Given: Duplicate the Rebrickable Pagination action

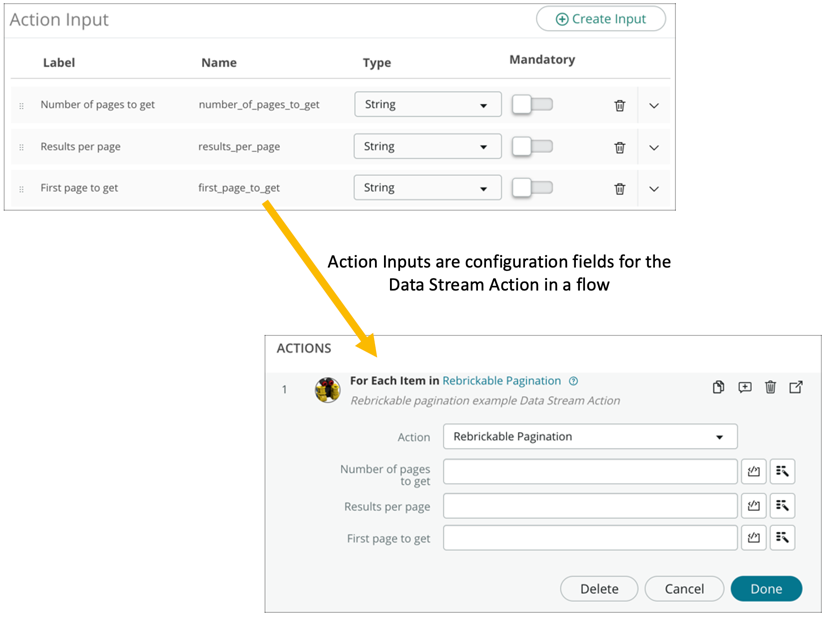Looking at the screenshot, I should click(x=718, y=386).
